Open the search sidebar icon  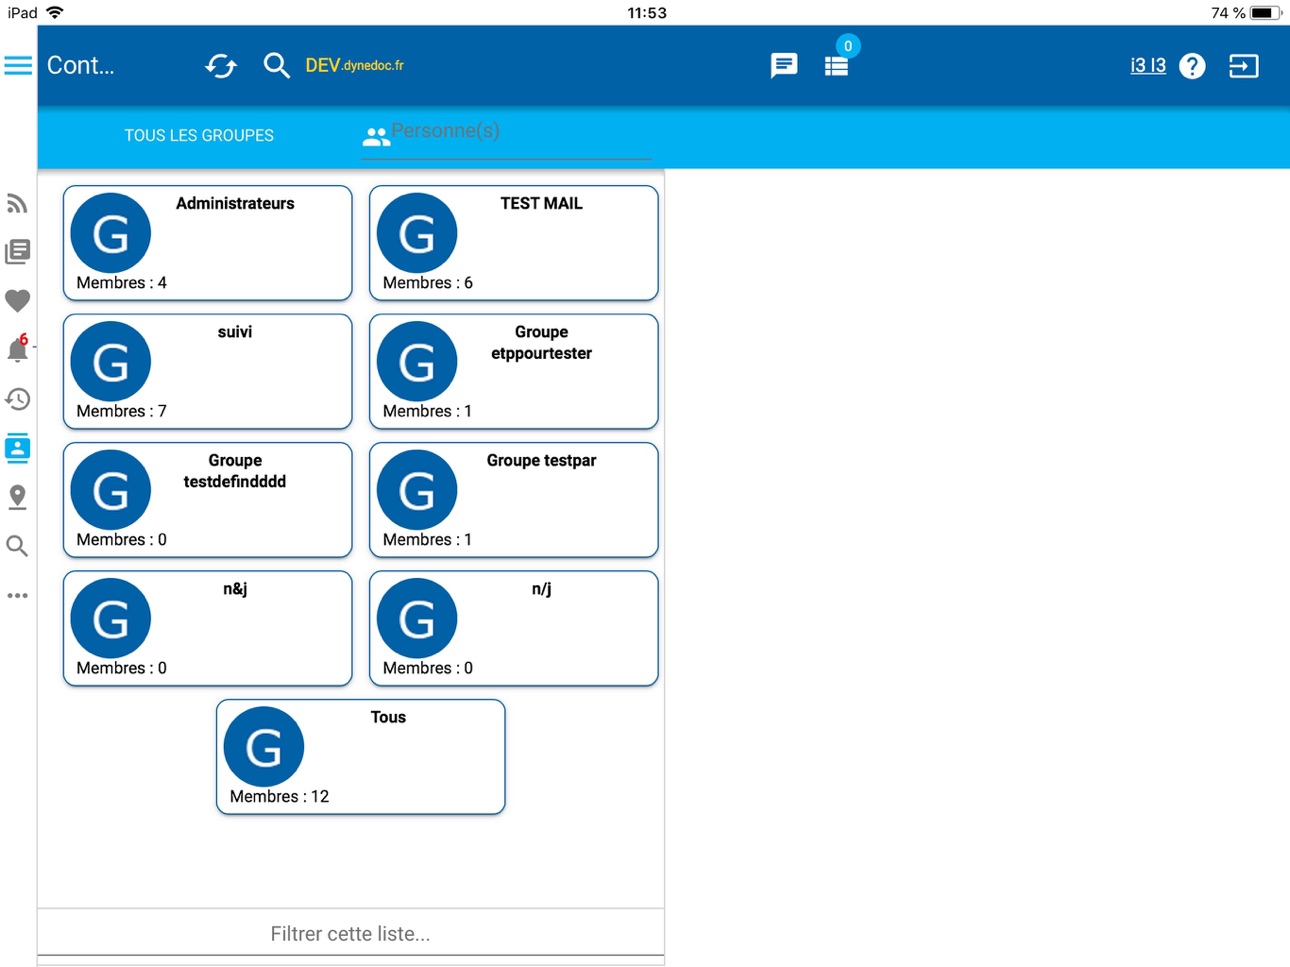[17, 546]
